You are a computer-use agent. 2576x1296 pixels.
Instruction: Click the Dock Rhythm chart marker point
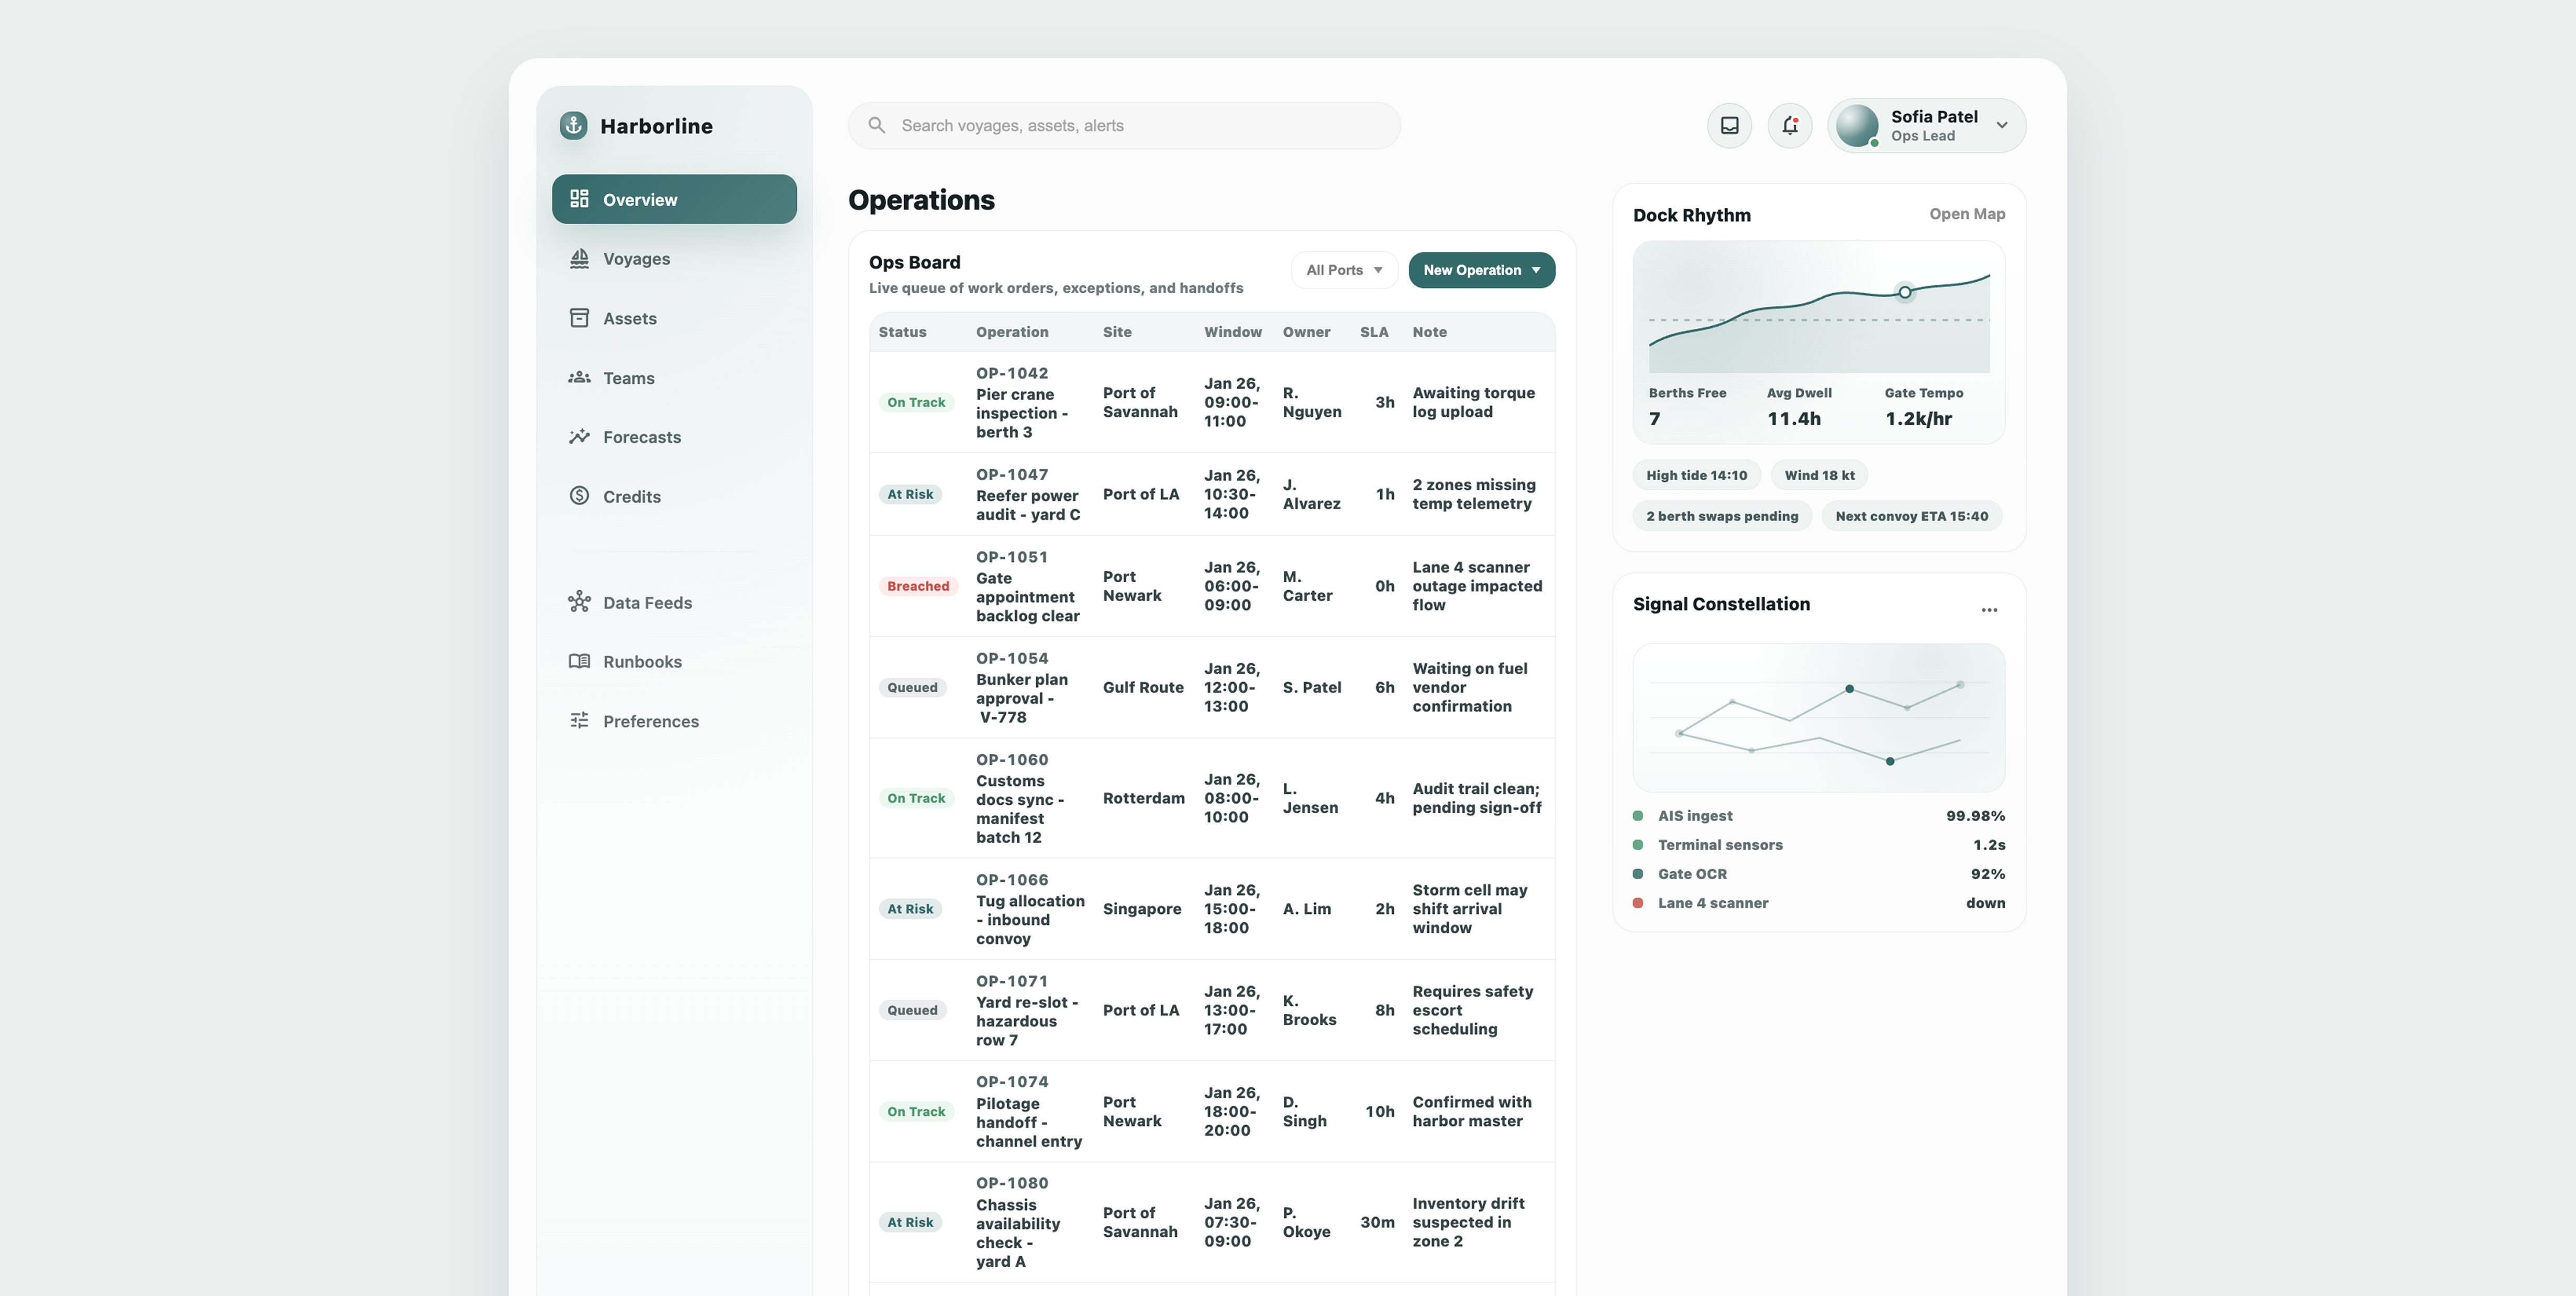pyautogui.click(x=1905, y=293)
